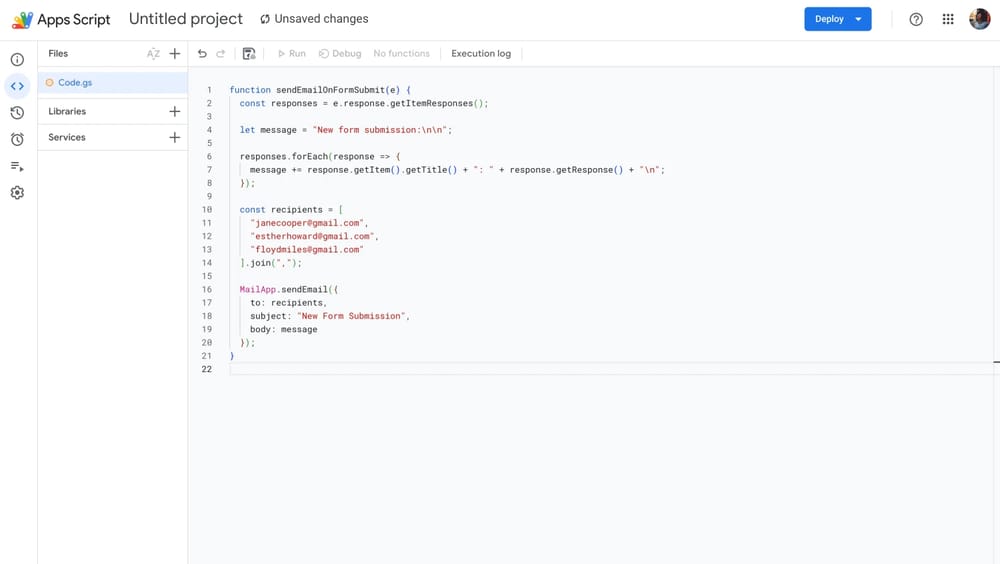Place cursor on empty line 22
The width and height of the screenshot is (1000, 564).
pos(612,369)
